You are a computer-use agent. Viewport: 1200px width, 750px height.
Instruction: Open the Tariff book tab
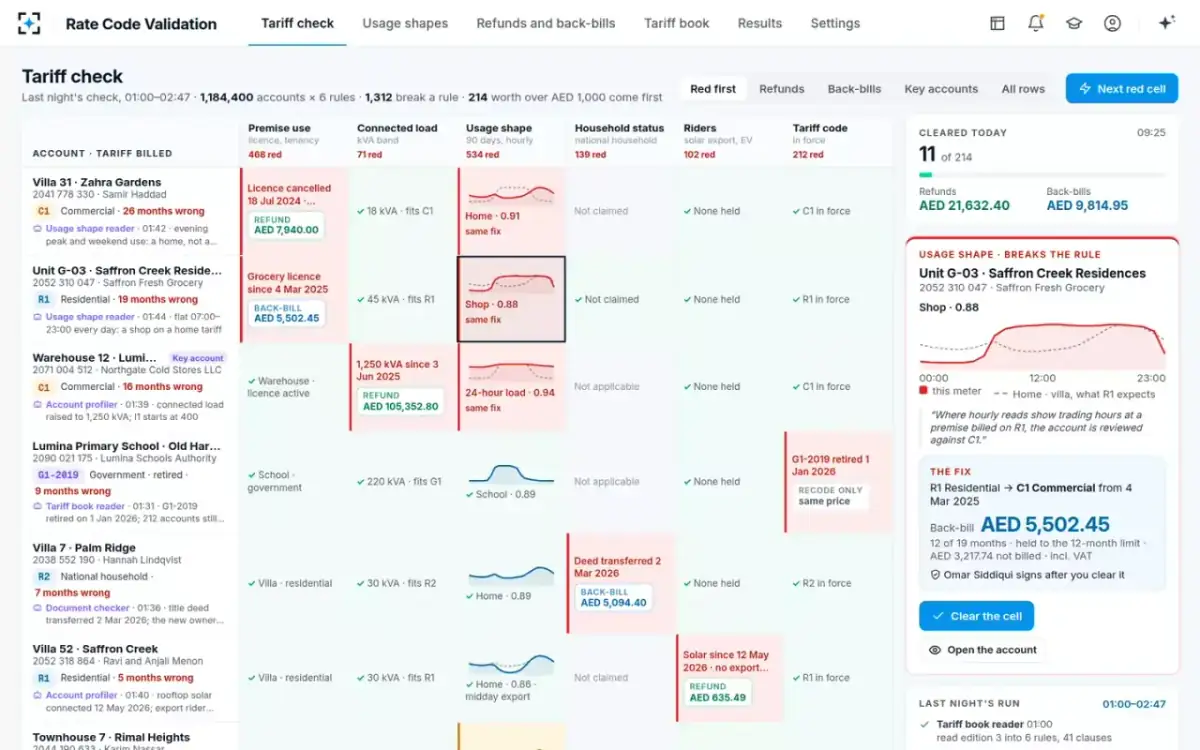point(677,23)
